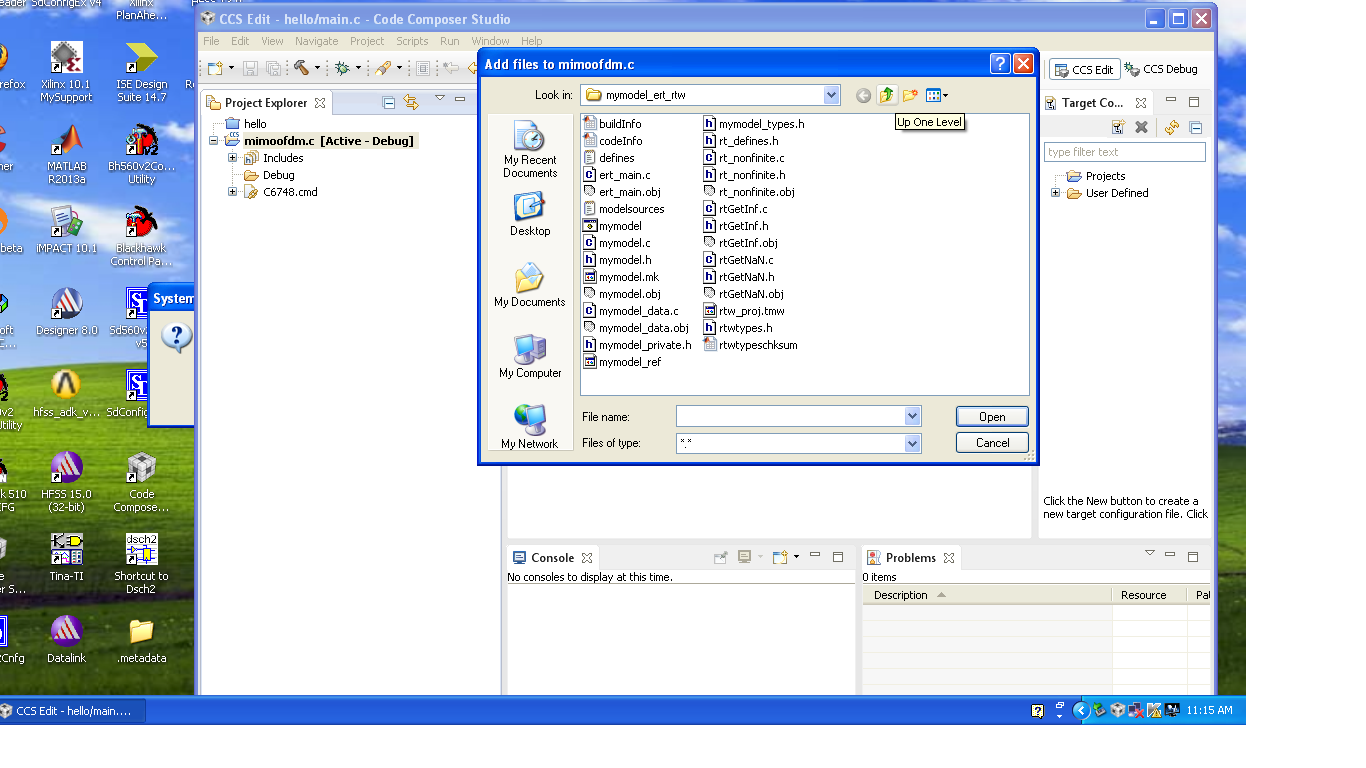This screenshot has height=768, width=1366.
Task: Expand the C6748.cmd tree node
Action: pos(232,192)
